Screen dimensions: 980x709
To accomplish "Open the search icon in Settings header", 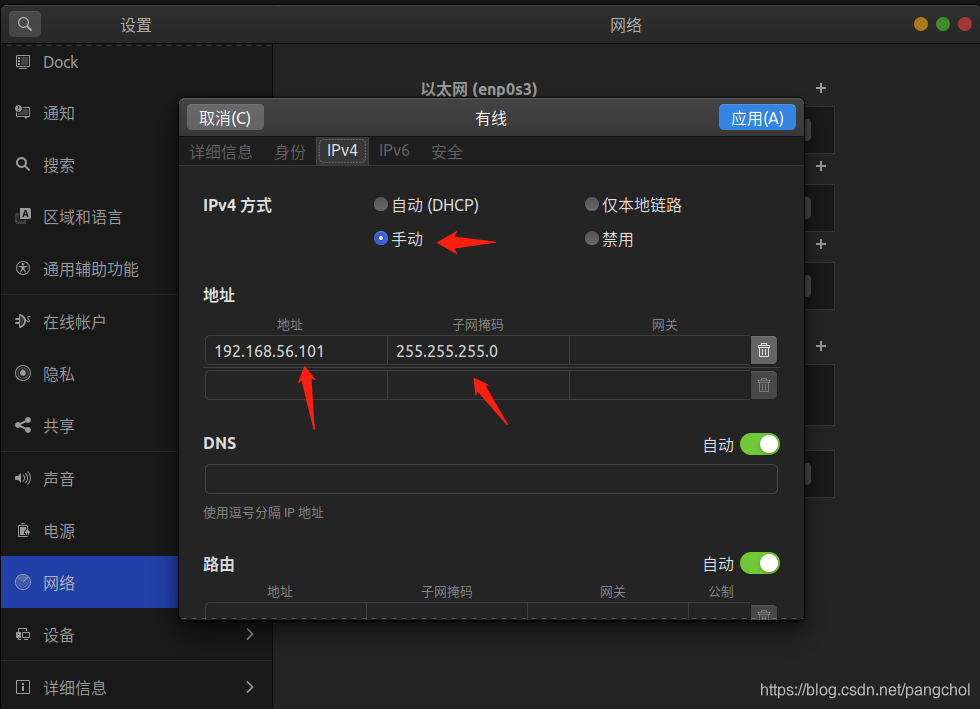I will [x=25, y=24].
